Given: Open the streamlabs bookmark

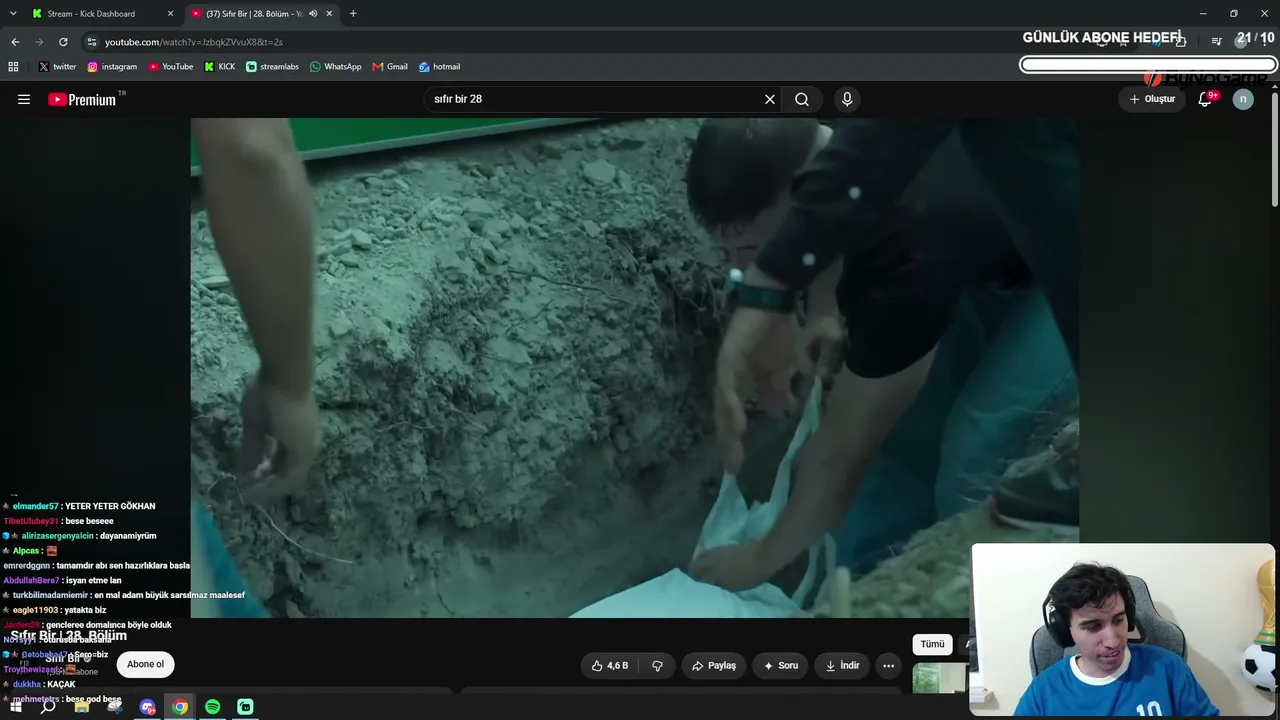Looking at the screenshot, I should pyautogui.click(x=272, y=67).
